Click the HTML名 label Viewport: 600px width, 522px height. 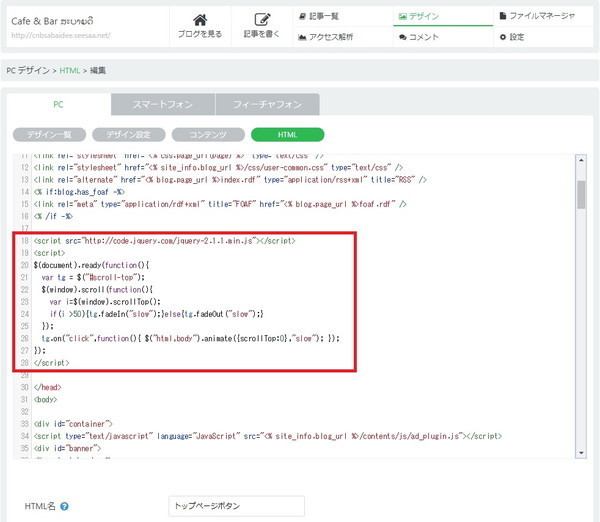coord(40,506)
